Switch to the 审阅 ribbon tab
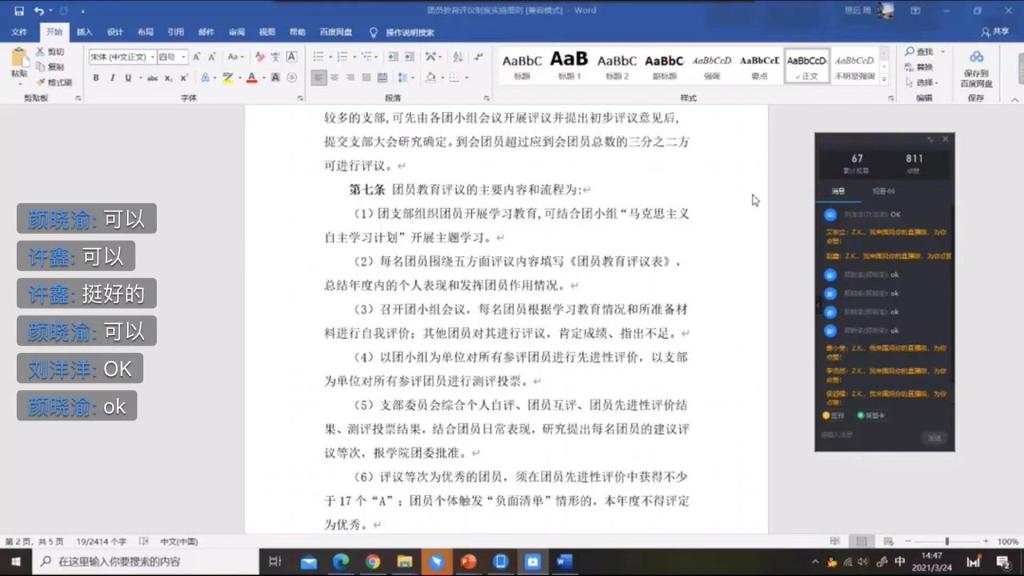Image resolution: width=1024 pixels, height=576 pixels. point(236,32)
